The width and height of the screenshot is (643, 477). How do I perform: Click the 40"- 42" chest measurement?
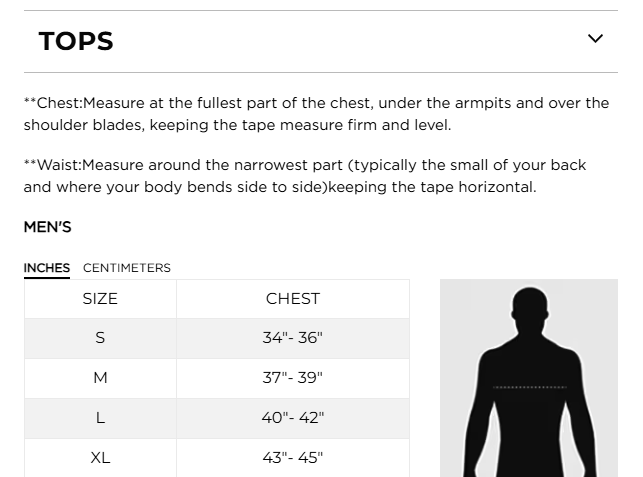point(293,418)
